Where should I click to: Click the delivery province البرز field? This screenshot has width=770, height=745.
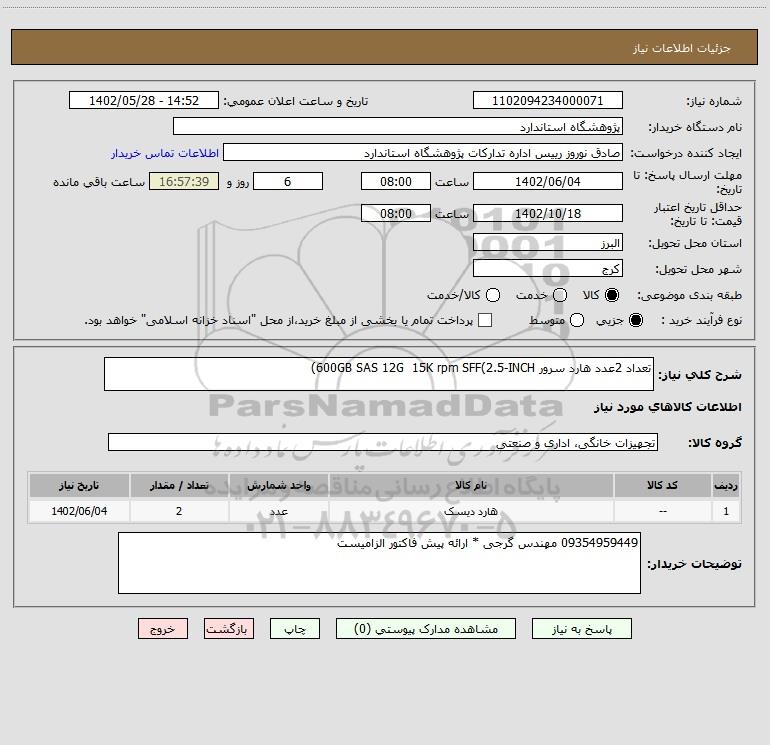coord(548,243)
